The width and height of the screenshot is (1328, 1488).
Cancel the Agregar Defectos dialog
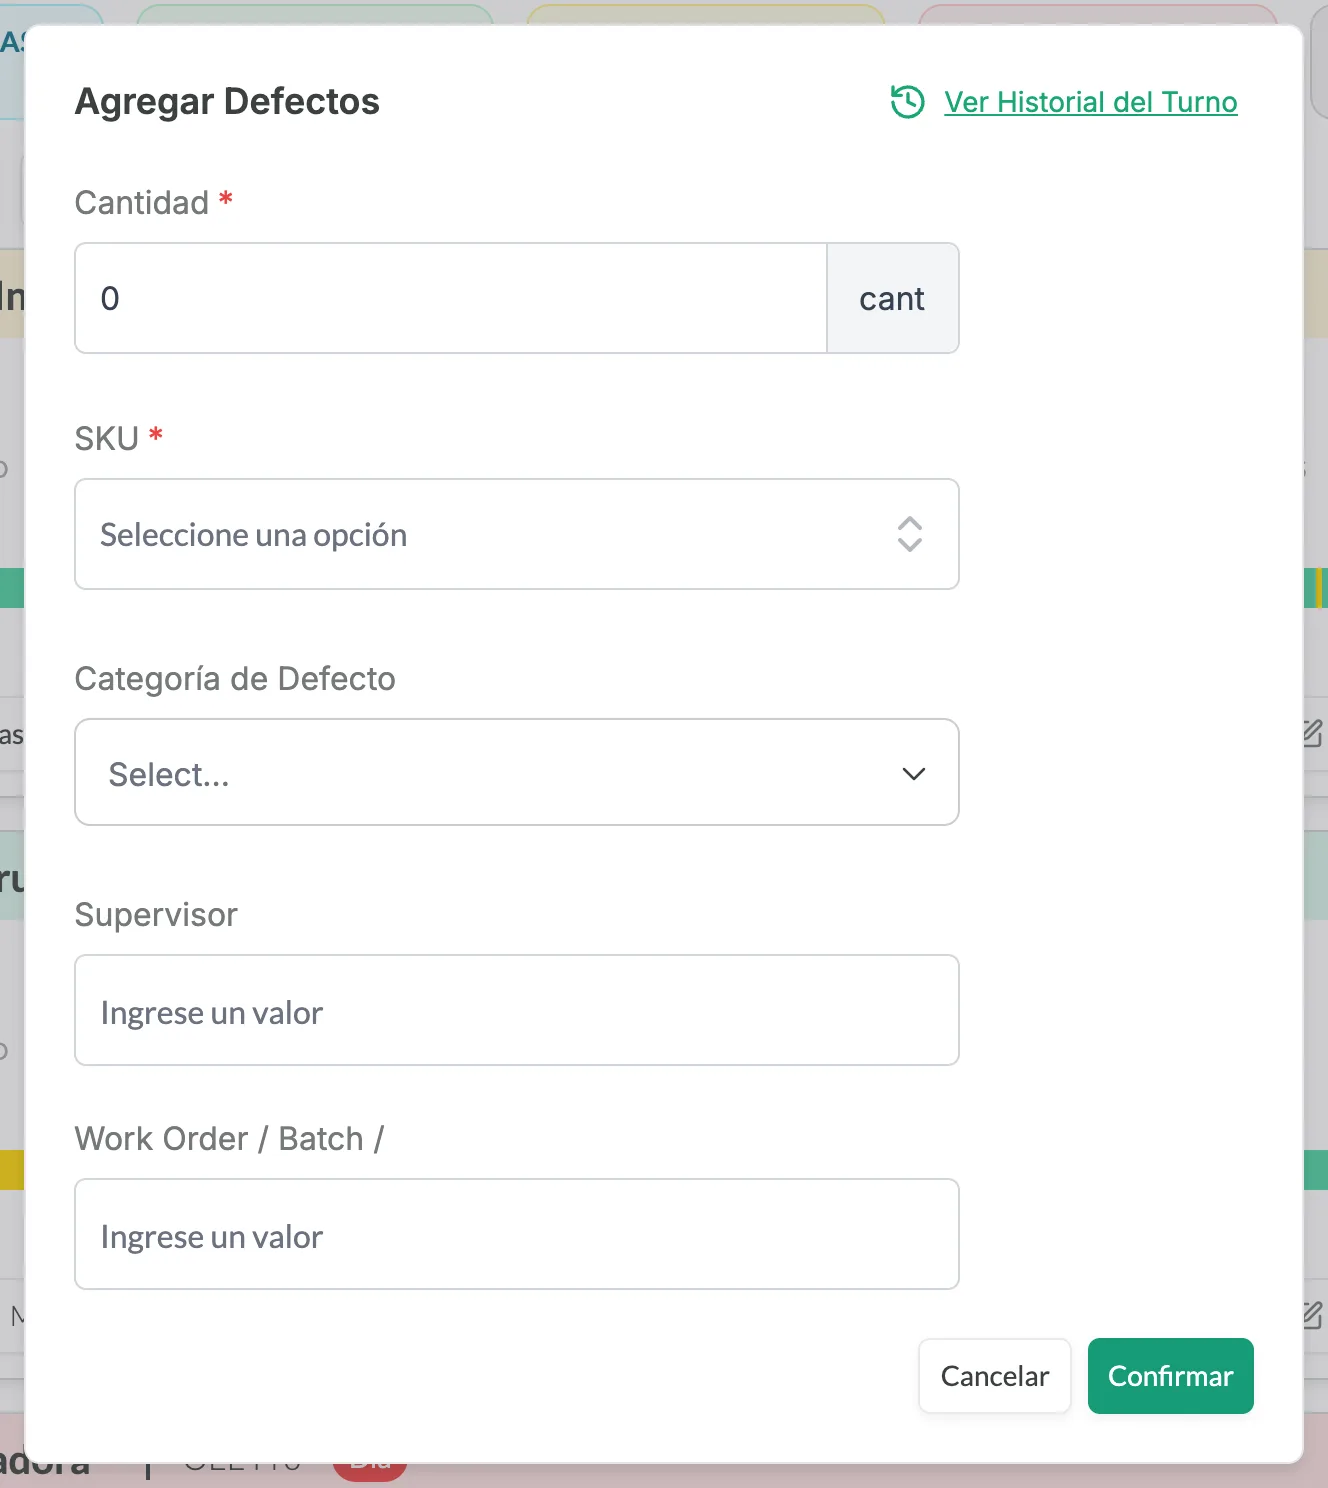tap(995, 1376)
